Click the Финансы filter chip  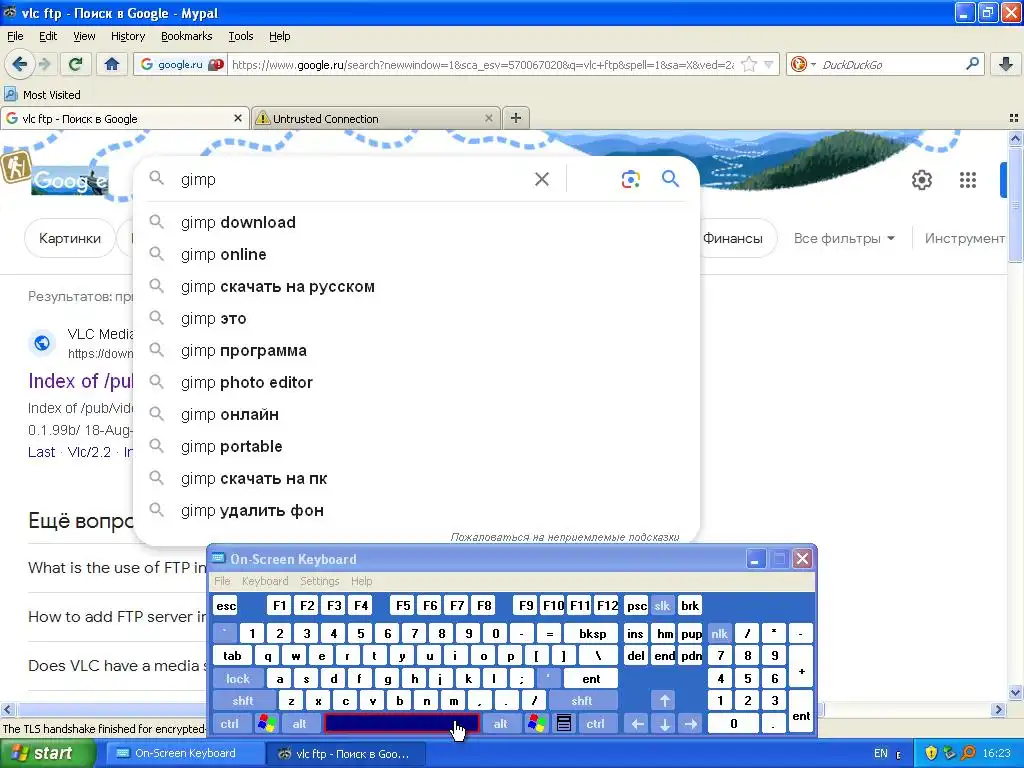[735, 238]
